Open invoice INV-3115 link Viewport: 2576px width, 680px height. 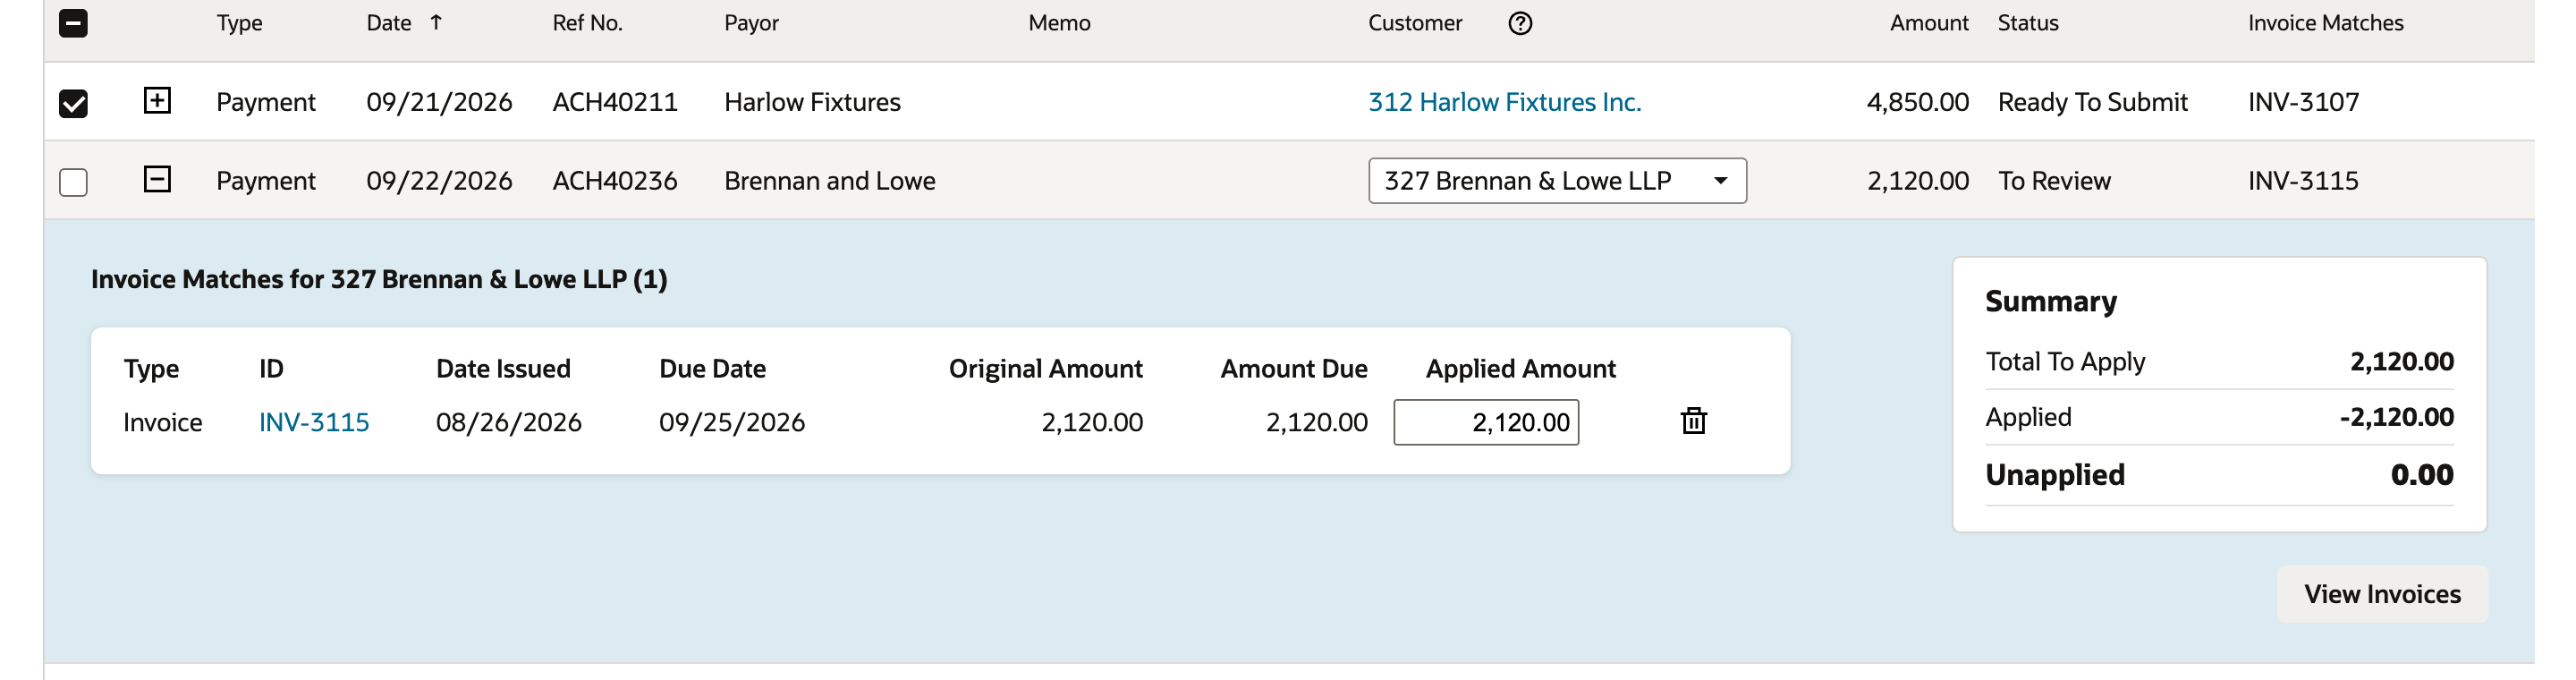coord(314,422)
